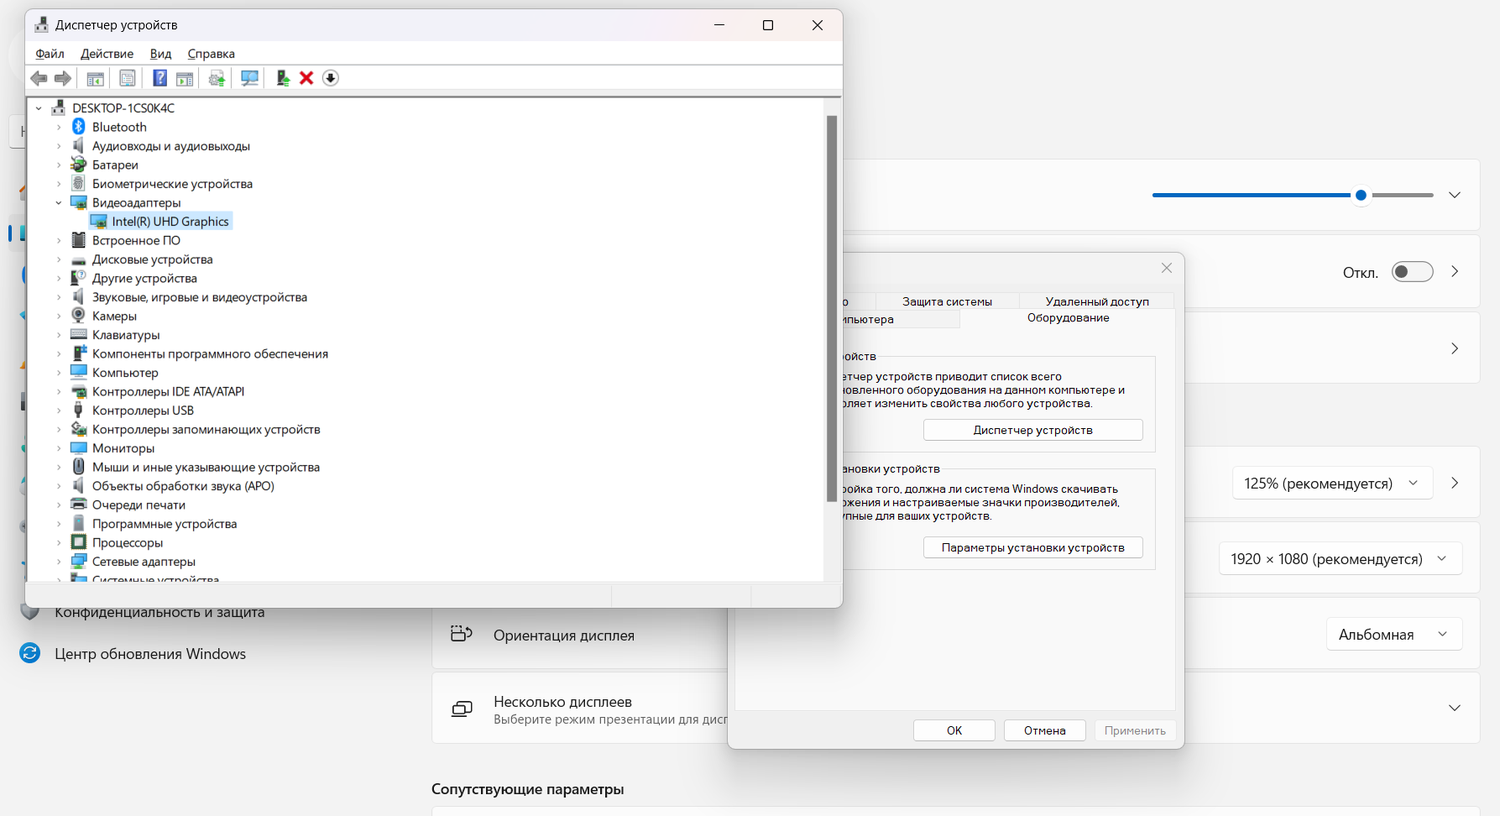Select the Объекты обработки звука (APO) row

pyautogui.click(x=183, y=486)
